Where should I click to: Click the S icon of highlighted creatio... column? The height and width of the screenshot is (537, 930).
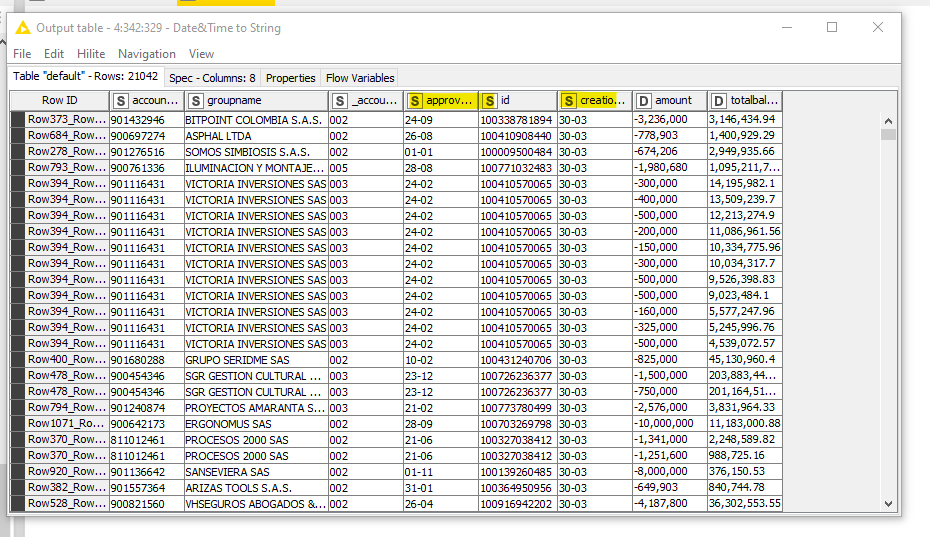[569, 101]
